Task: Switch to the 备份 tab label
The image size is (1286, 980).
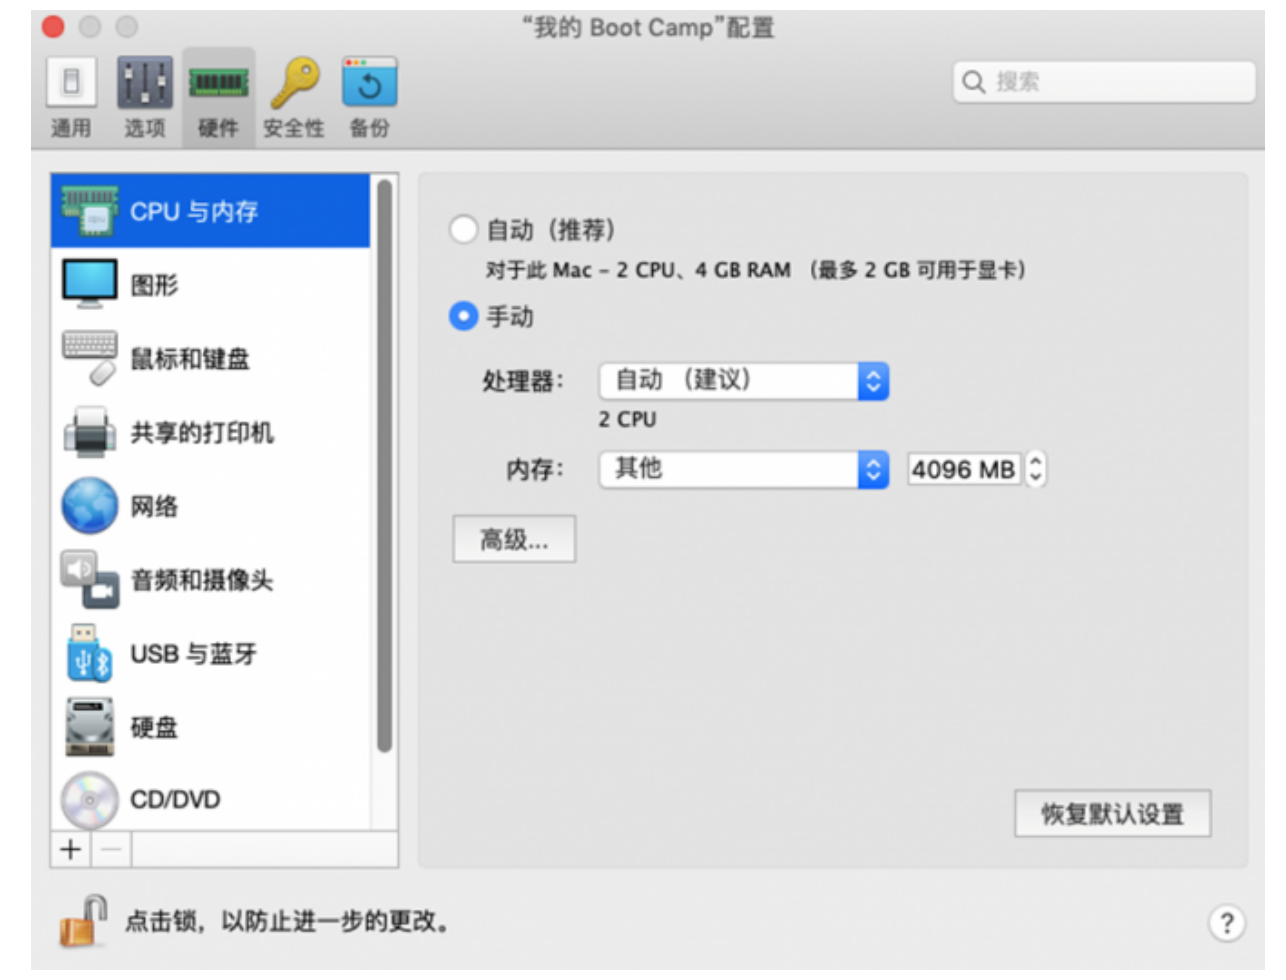Action: [369, 128]
